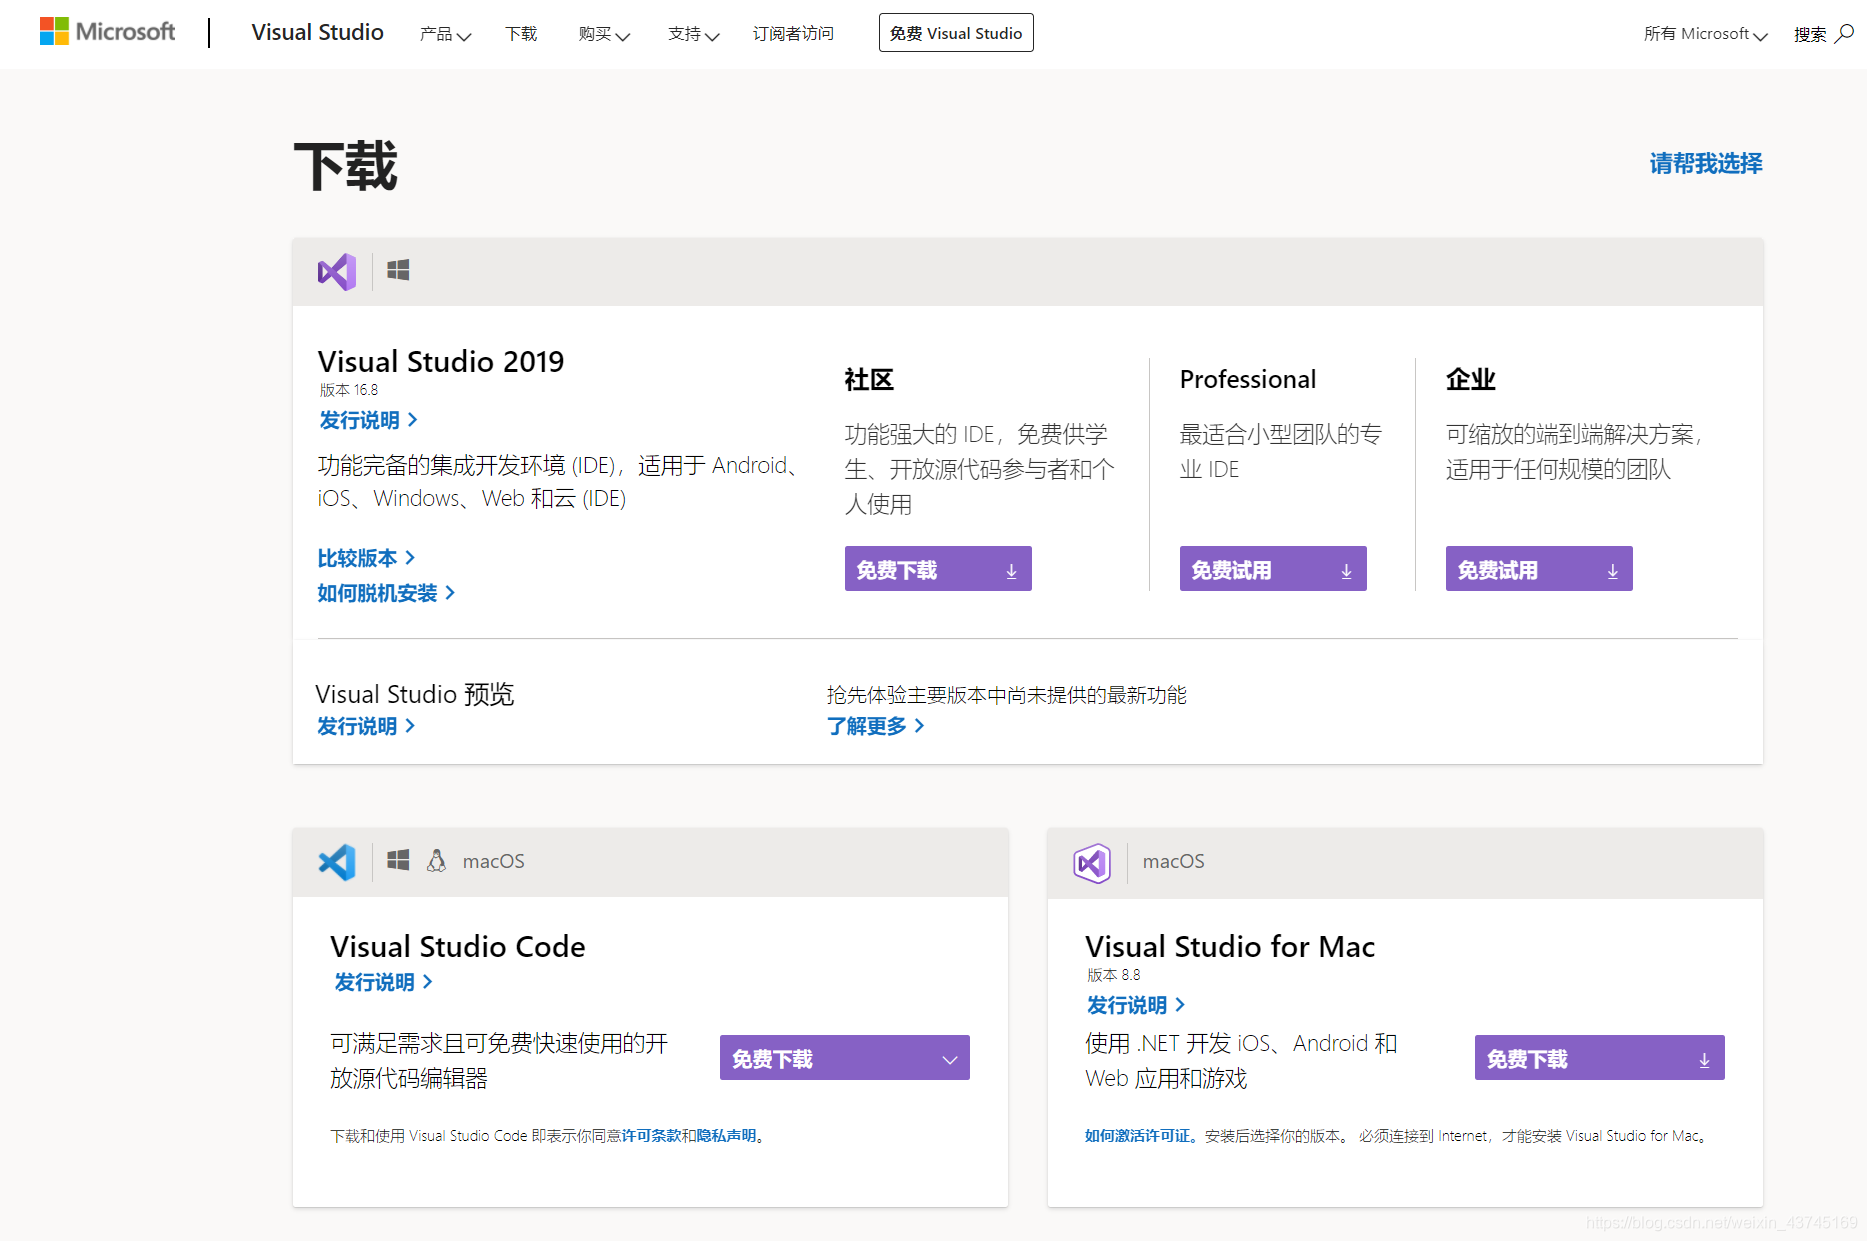Open 发行说明 under Visual Studio 2019
The height and width of the screenshot is (1241, 1867).
click(368, 420)
